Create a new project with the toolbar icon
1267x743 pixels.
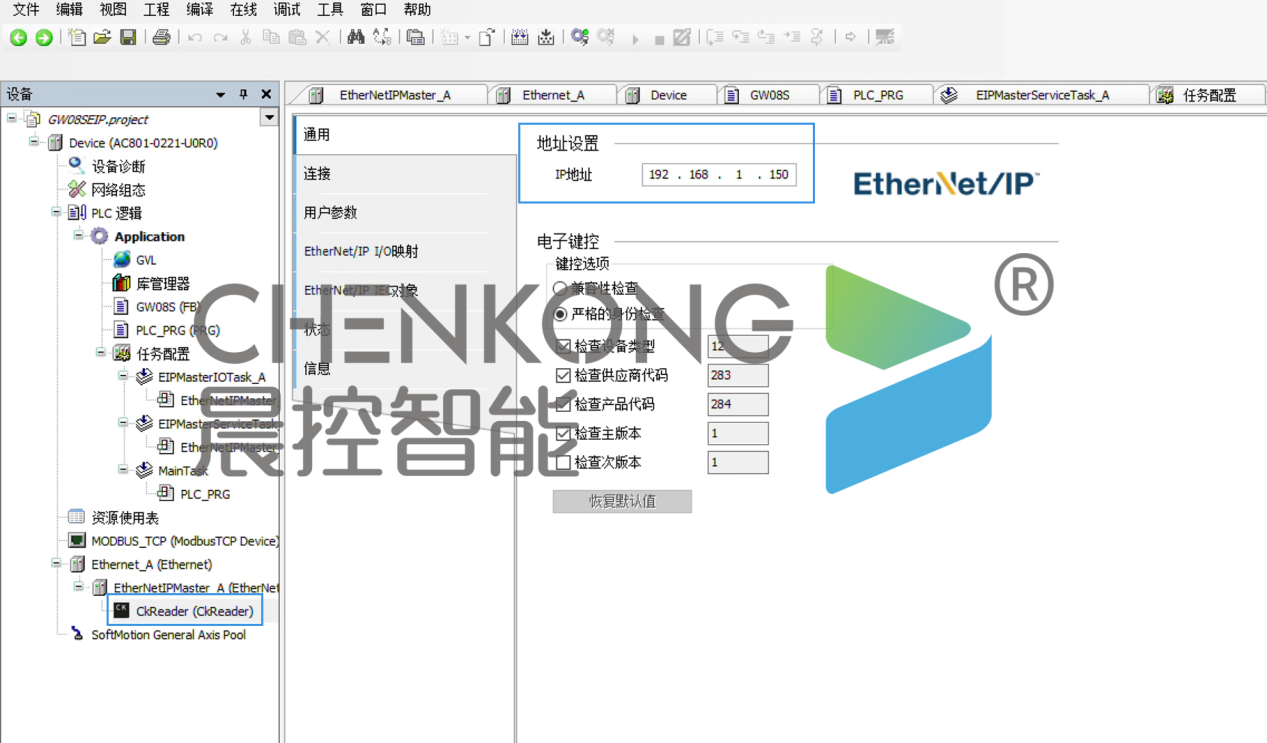point(77,38)
